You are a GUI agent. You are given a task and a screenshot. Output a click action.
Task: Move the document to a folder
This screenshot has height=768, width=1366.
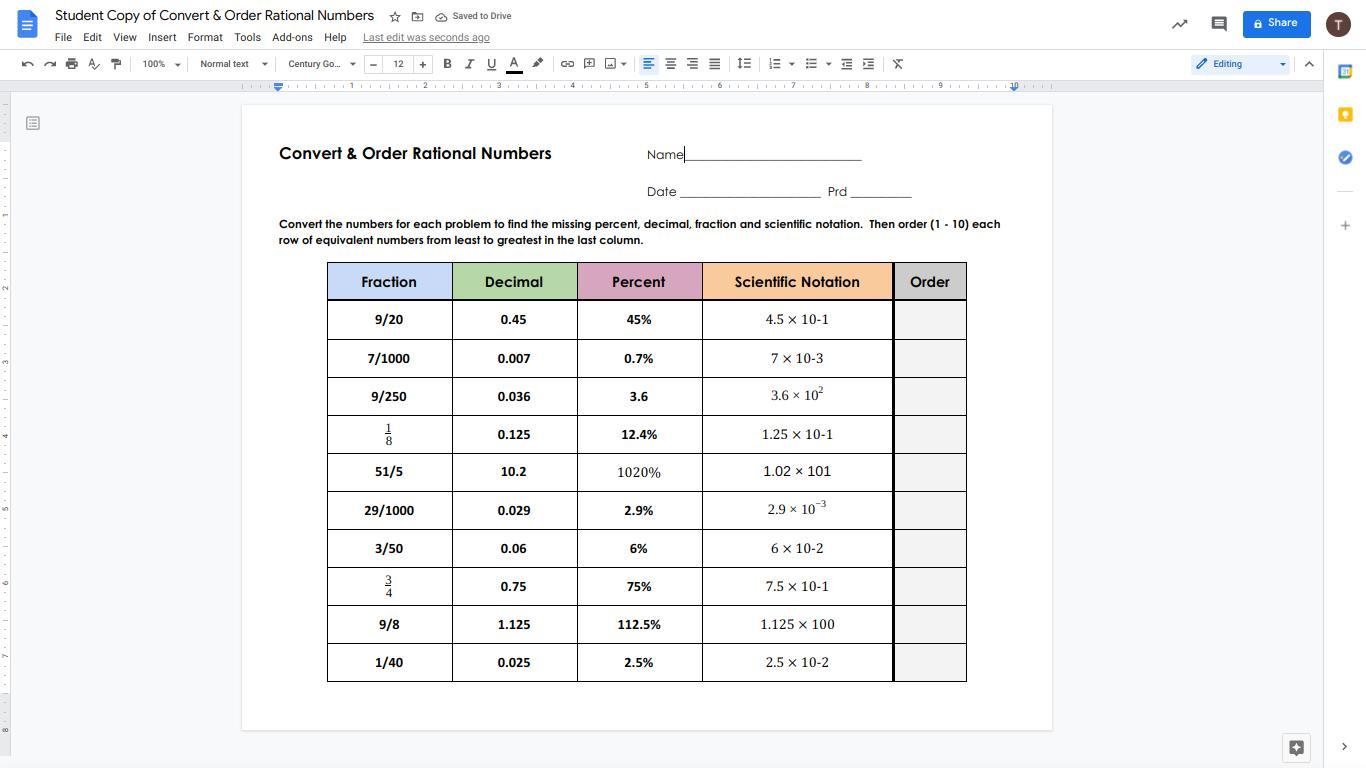point(418,17)
